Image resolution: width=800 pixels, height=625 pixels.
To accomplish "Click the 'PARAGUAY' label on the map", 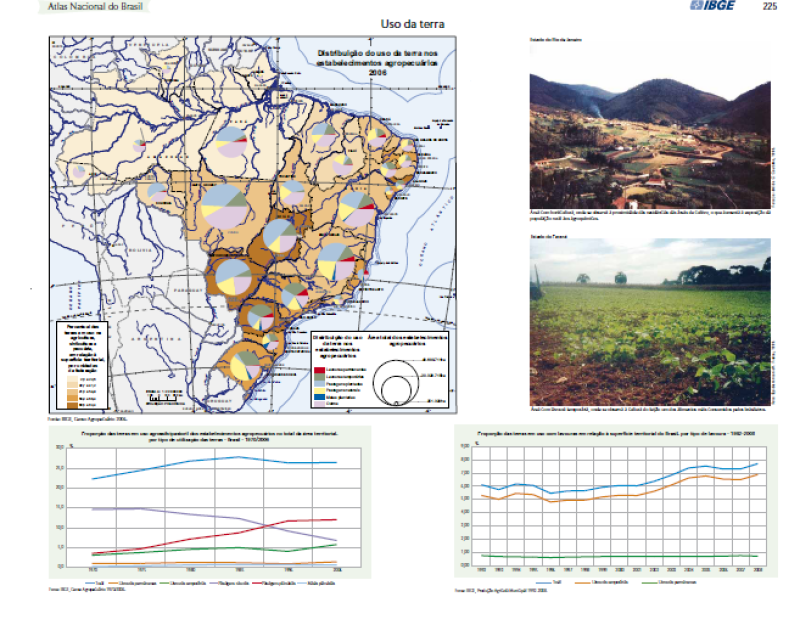I will 189,290.
